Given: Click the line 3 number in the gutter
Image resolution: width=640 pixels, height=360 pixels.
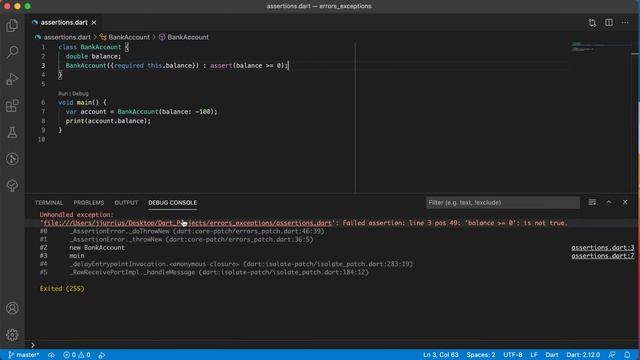Looking at the screenshot, I should (x=43, y=65).
